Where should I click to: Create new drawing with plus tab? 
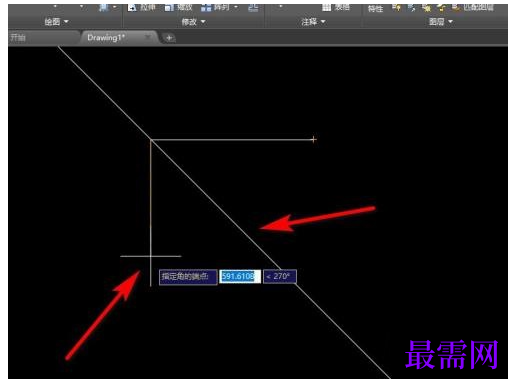[169, 38]
